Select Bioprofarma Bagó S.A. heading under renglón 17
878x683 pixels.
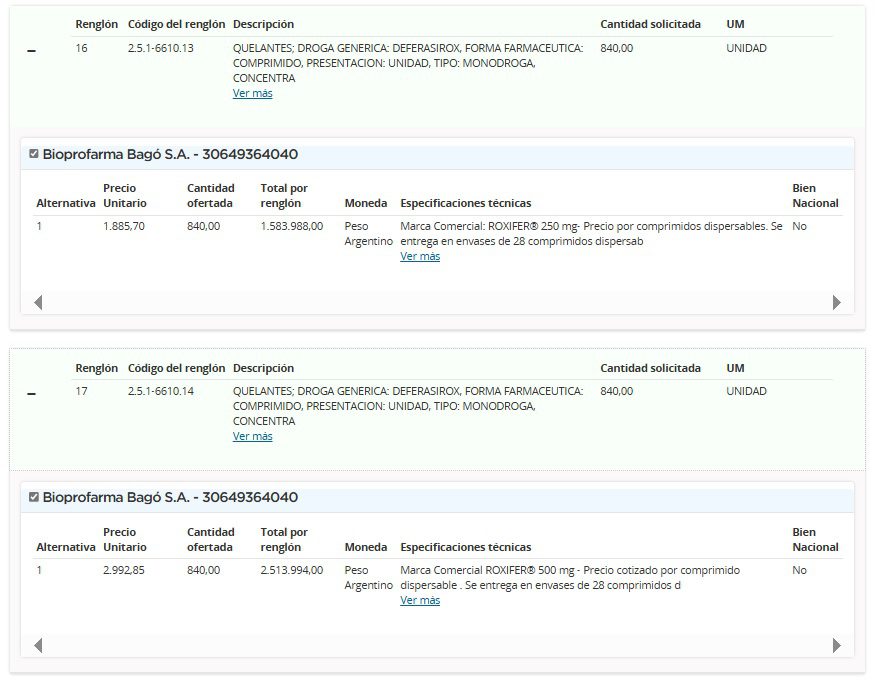point(170,497)
